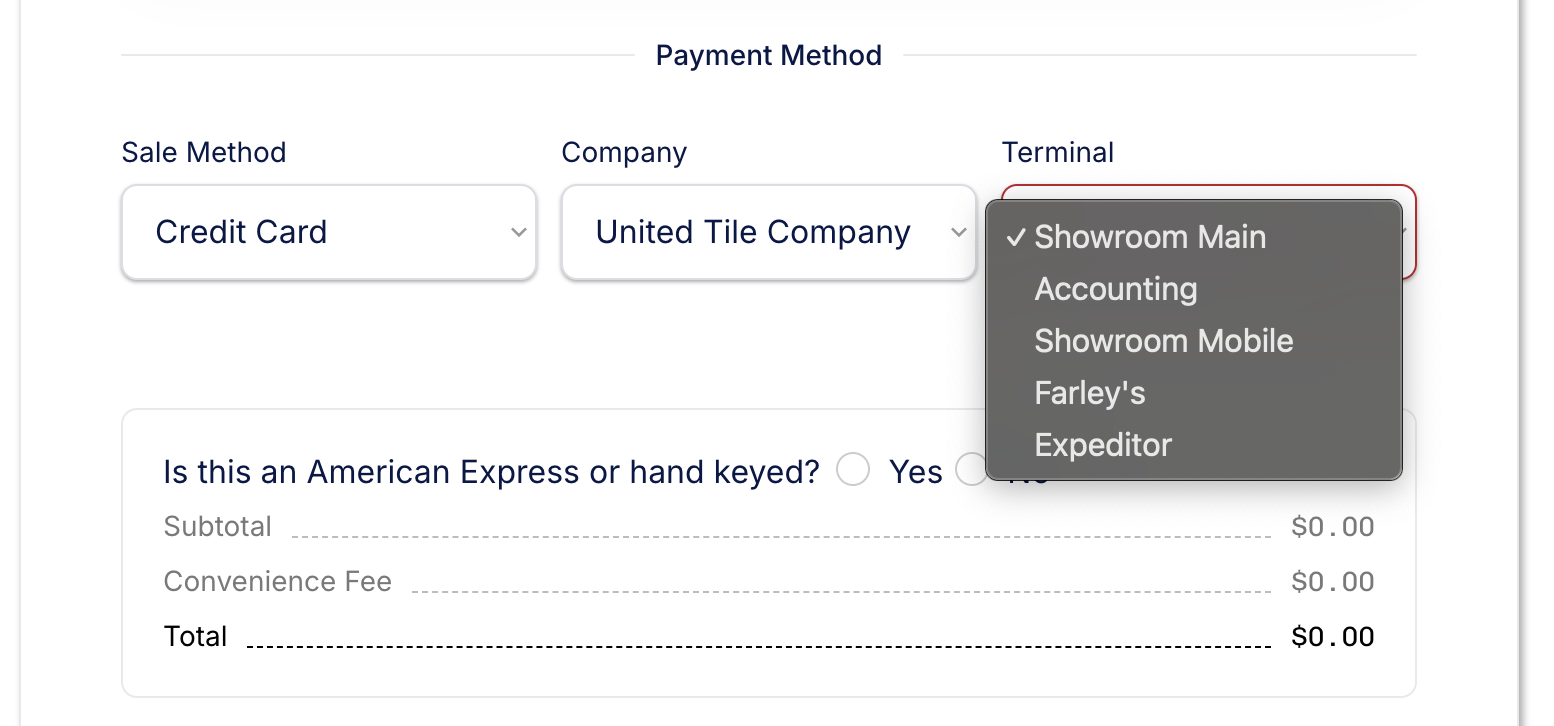The image size is (1554, 726).
Task: Choose Accounting from the Terminal list
Action: point(1115,289)
